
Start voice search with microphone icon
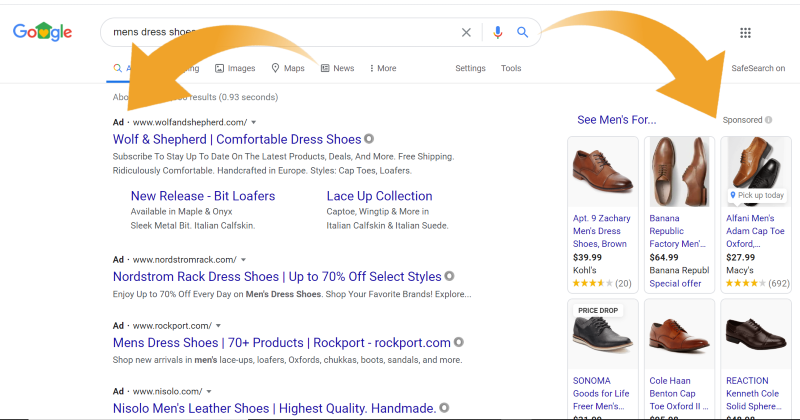point(497,32)
